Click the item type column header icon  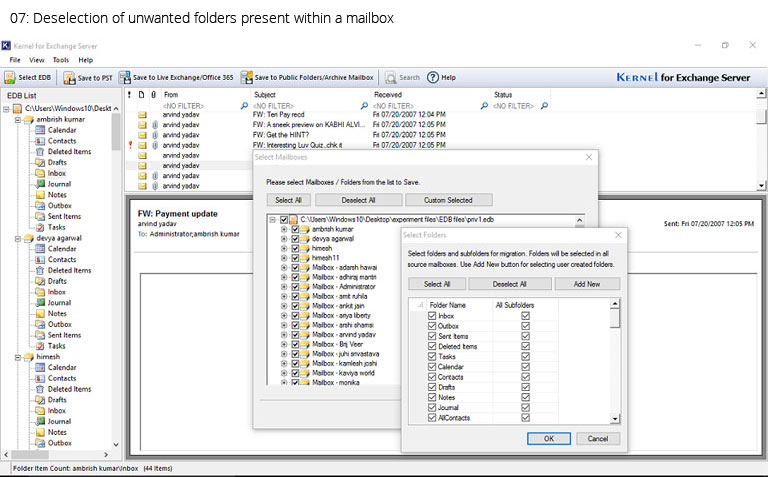(142, 95)
